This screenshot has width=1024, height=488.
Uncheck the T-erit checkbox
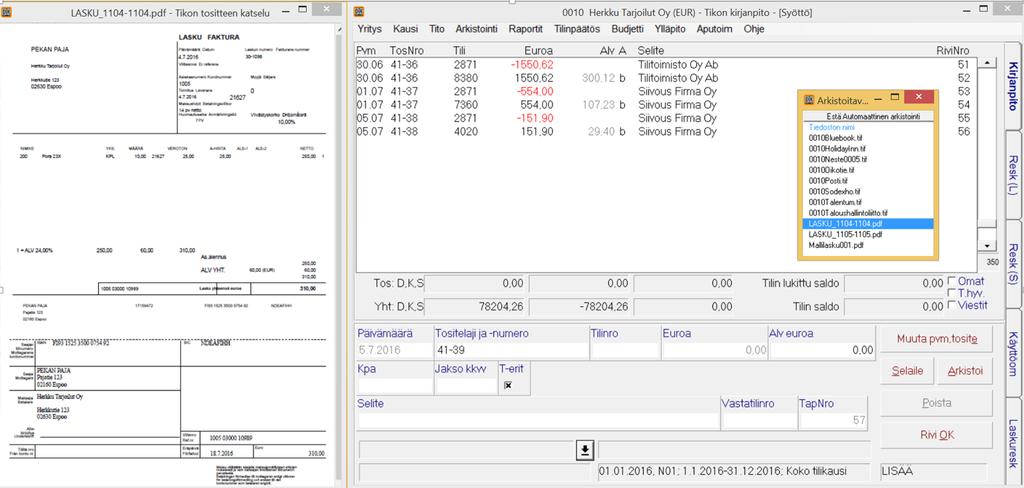coord(507,385)
